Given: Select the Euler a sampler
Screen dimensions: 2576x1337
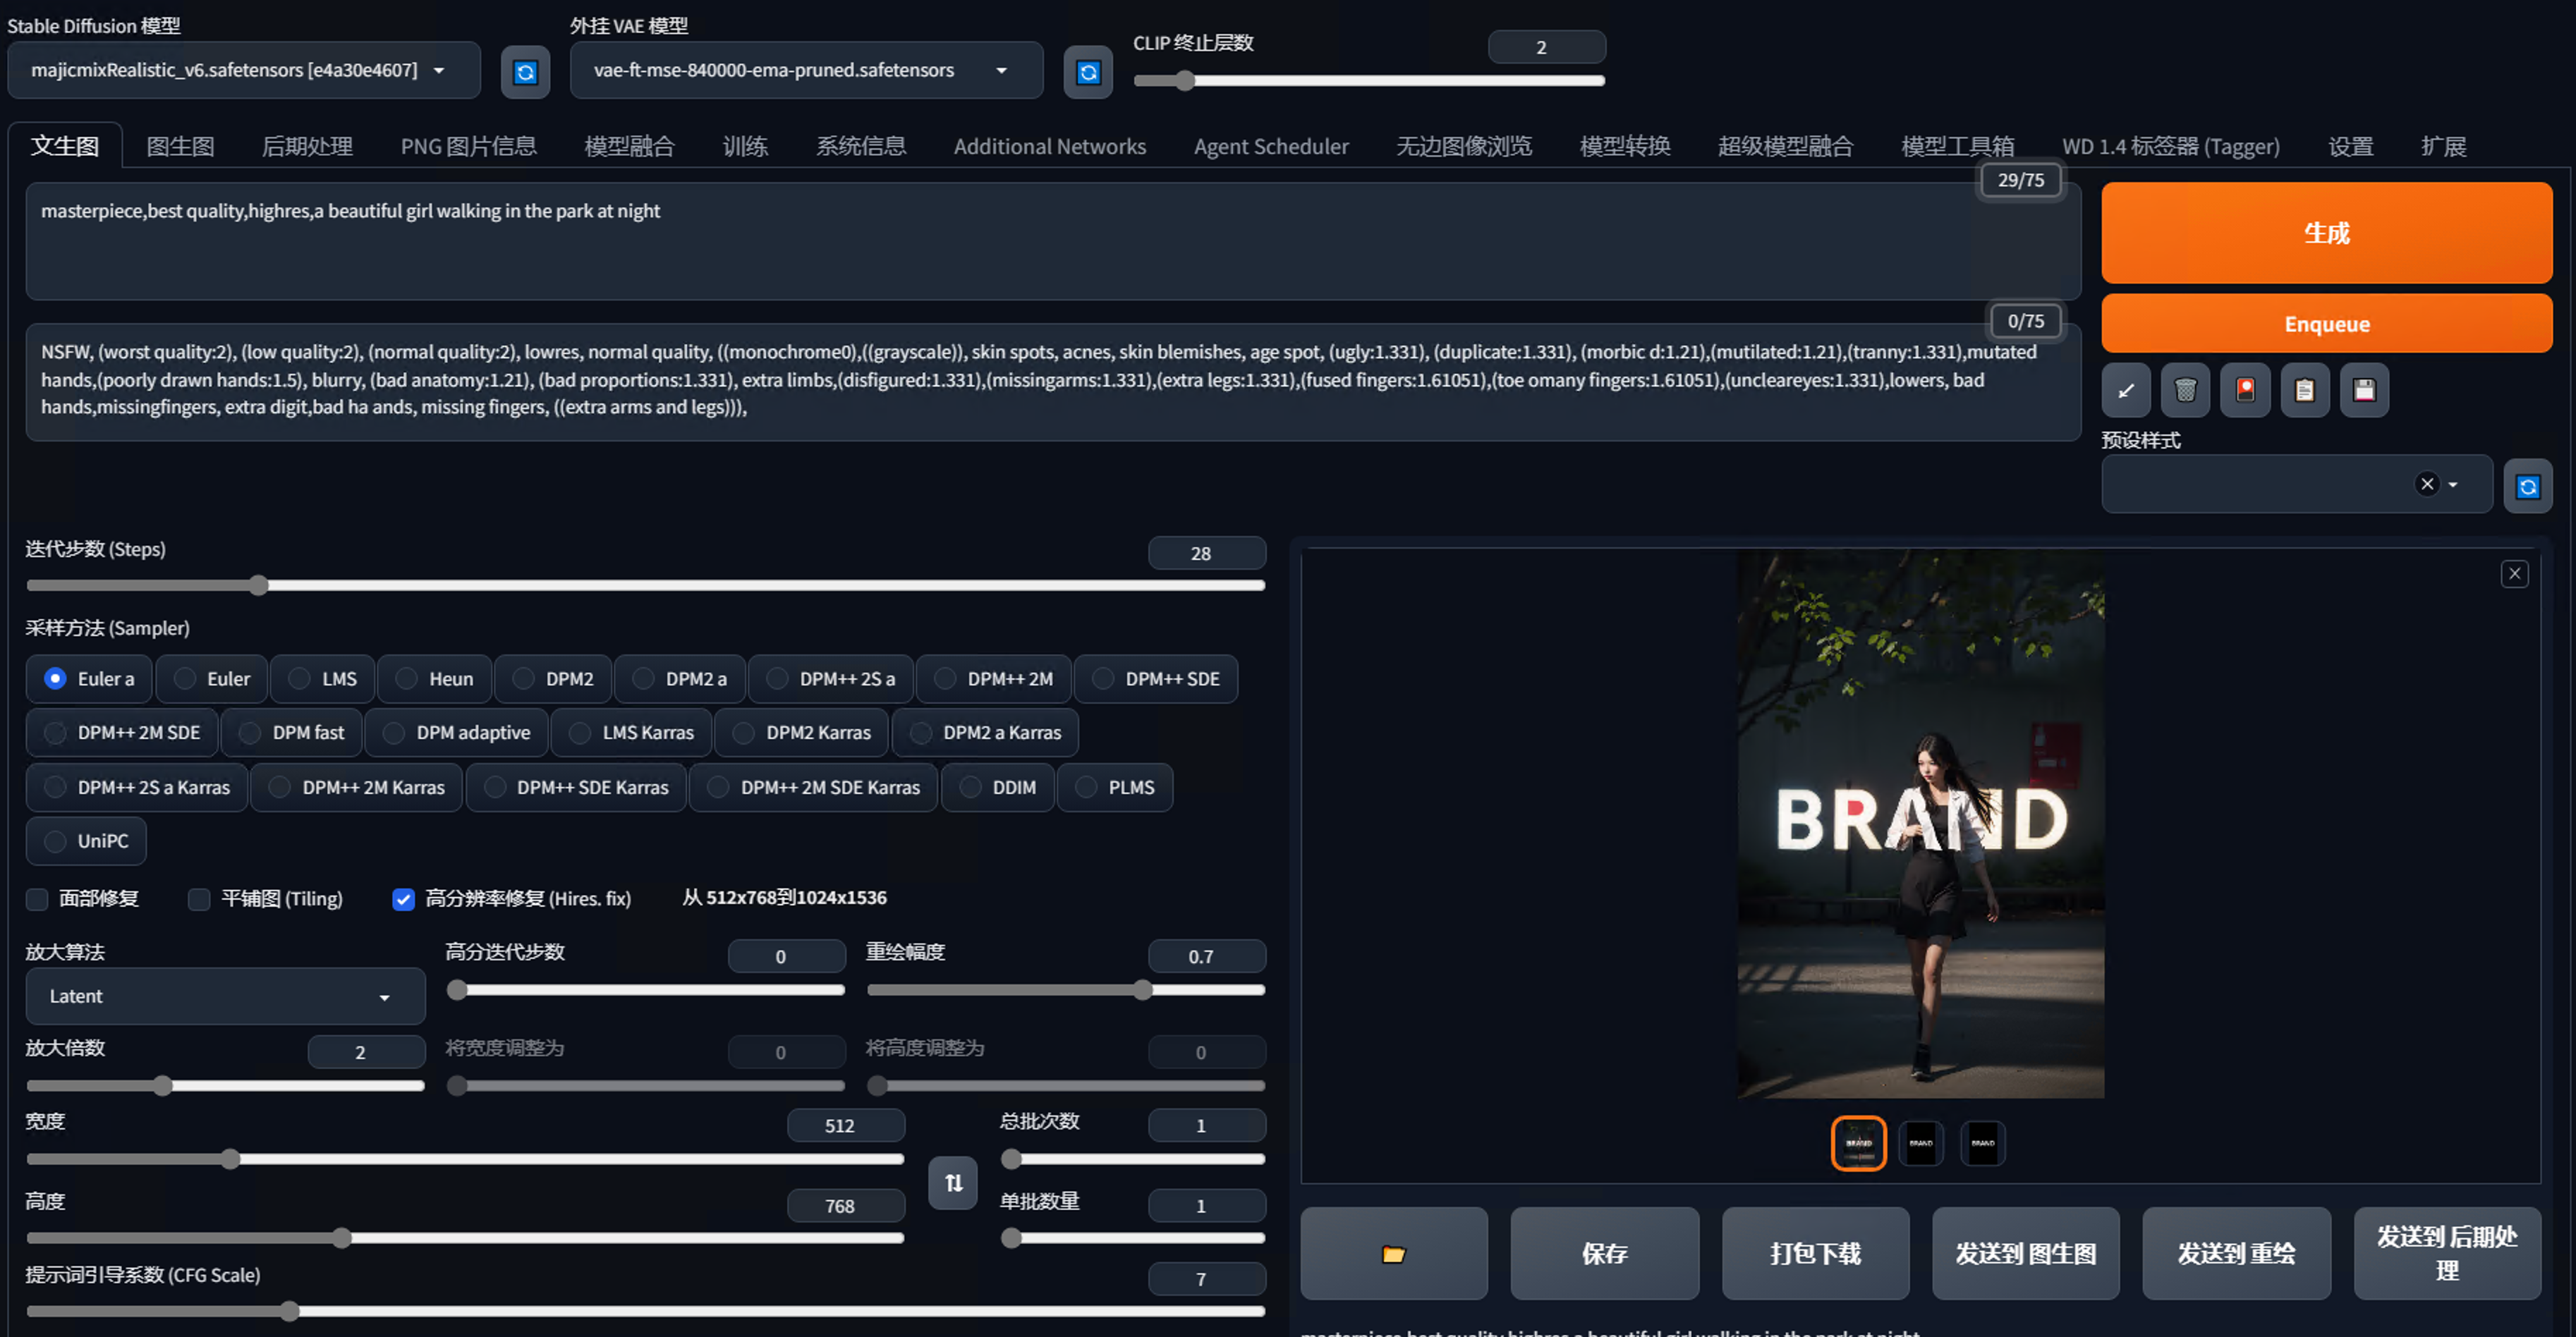Looking at the screenshot, I should click(x=89, y=679).
